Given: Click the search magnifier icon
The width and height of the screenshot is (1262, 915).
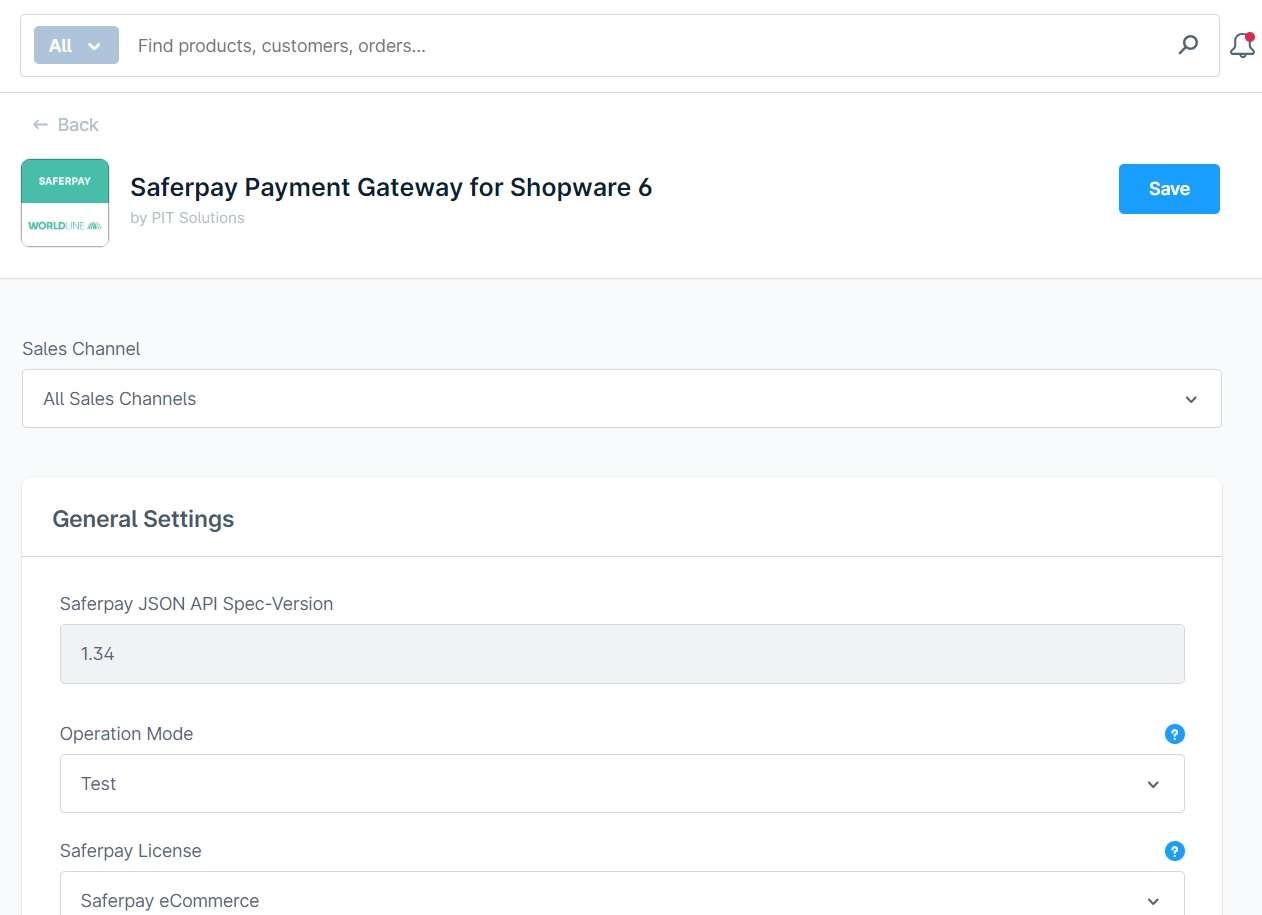Looking at the screenshot, I should coord(1188,45).
